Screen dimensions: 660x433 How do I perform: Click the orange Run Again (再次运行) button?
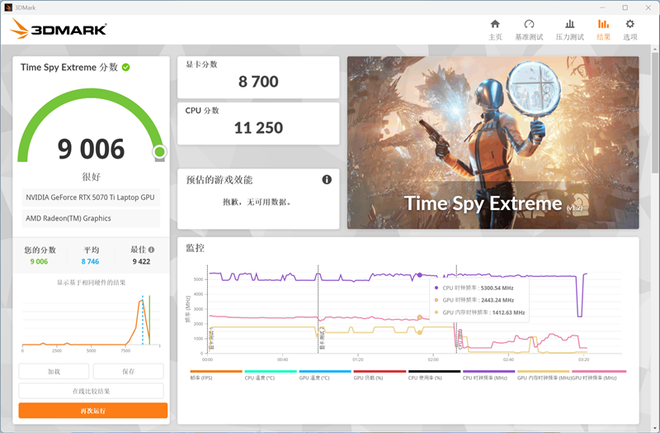(93, 410)
